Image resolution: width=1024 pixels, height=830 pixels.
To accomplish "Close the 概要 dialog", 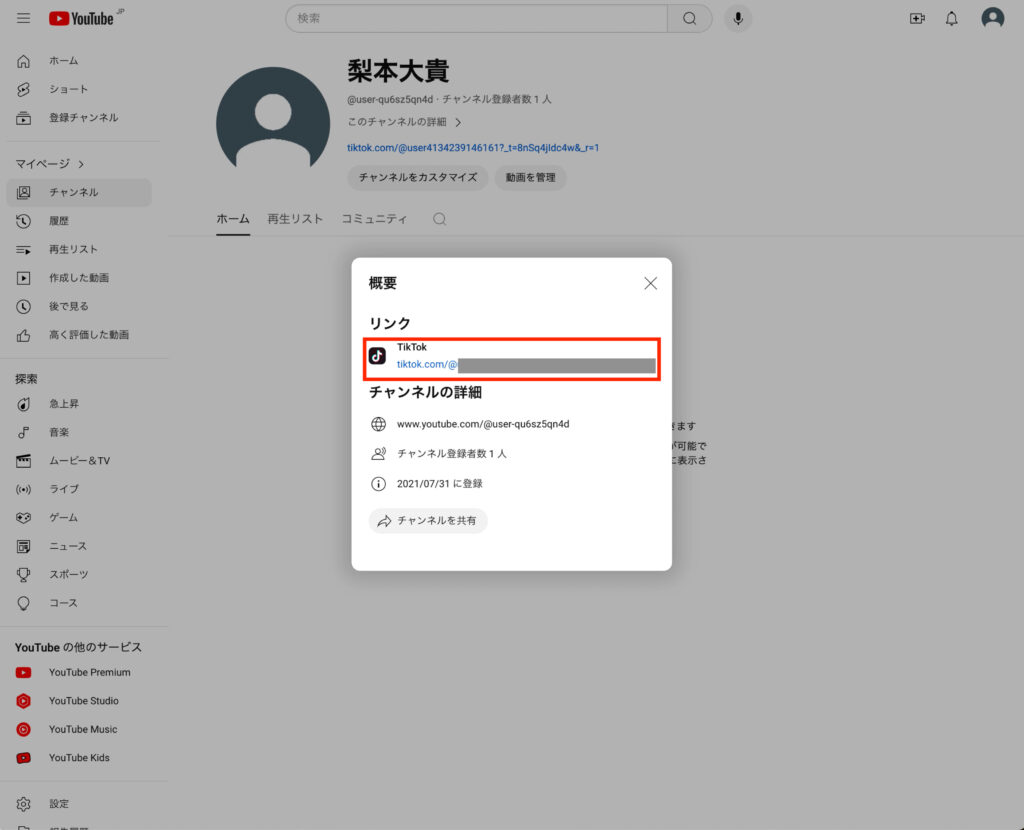I will [650, 283].
